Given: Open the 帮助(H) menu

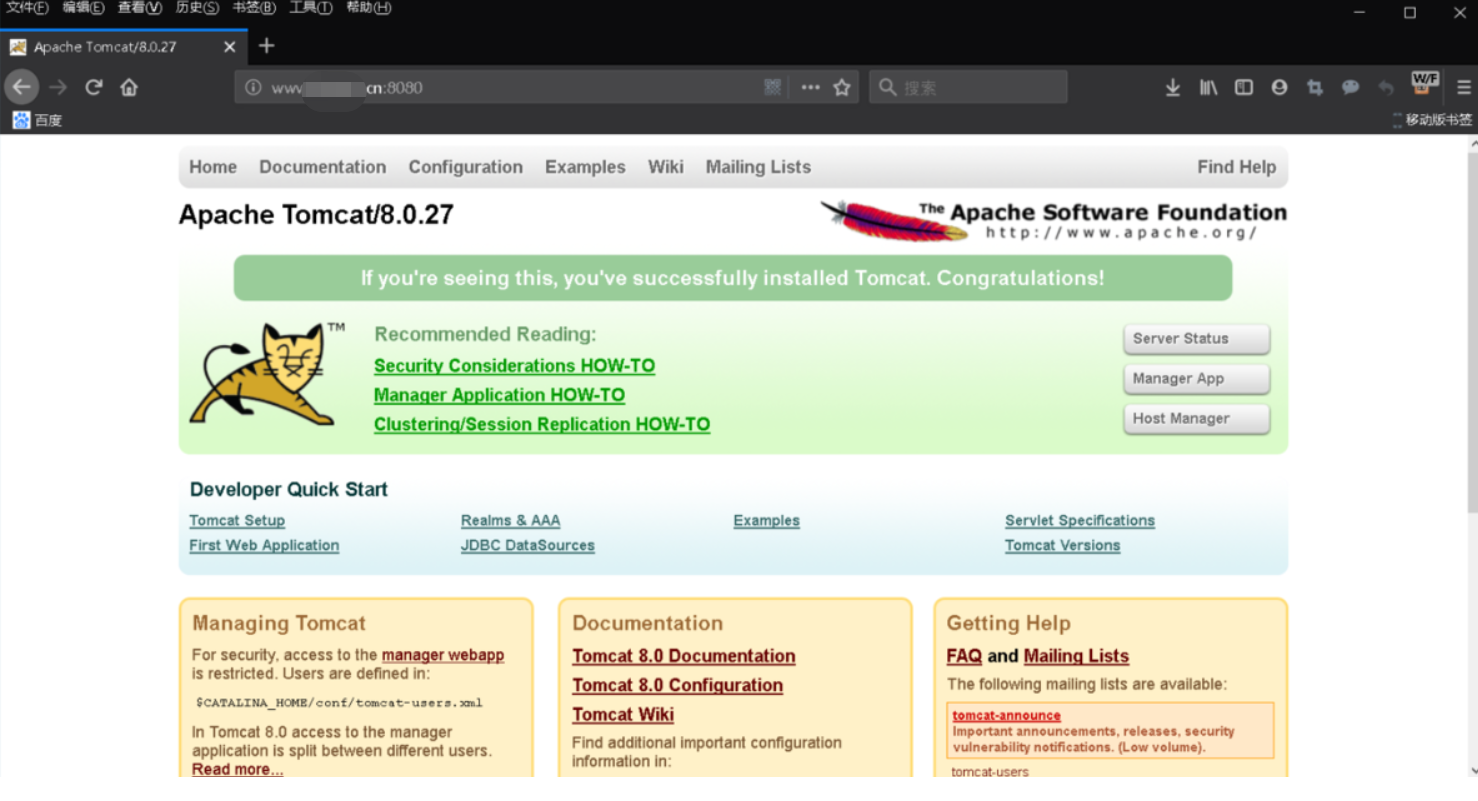Looking at the screenshot, I should click(368, 8).
